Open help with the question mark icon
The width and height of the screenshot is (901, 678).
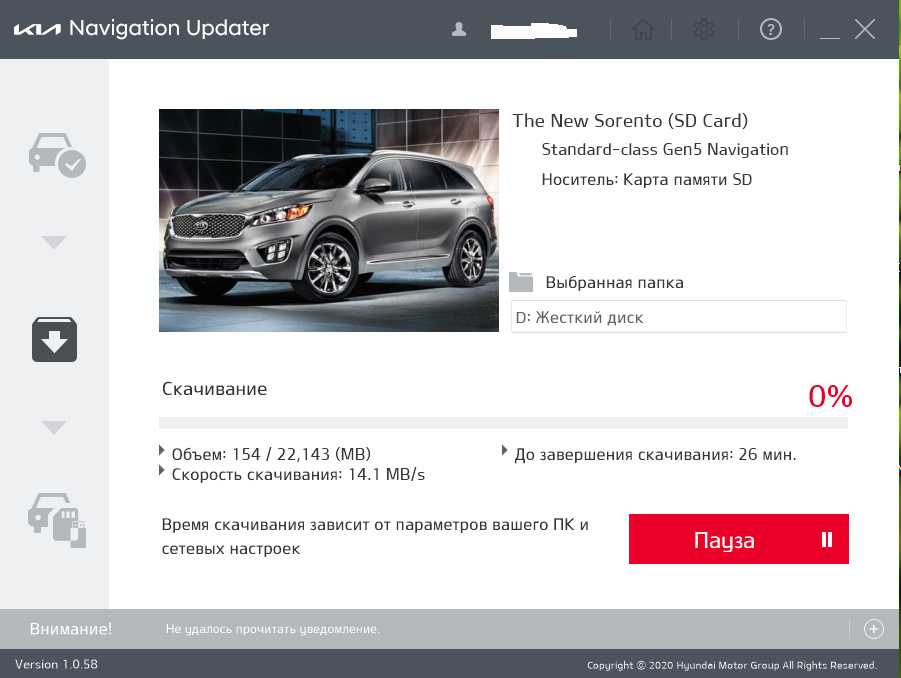click(771, 29)
